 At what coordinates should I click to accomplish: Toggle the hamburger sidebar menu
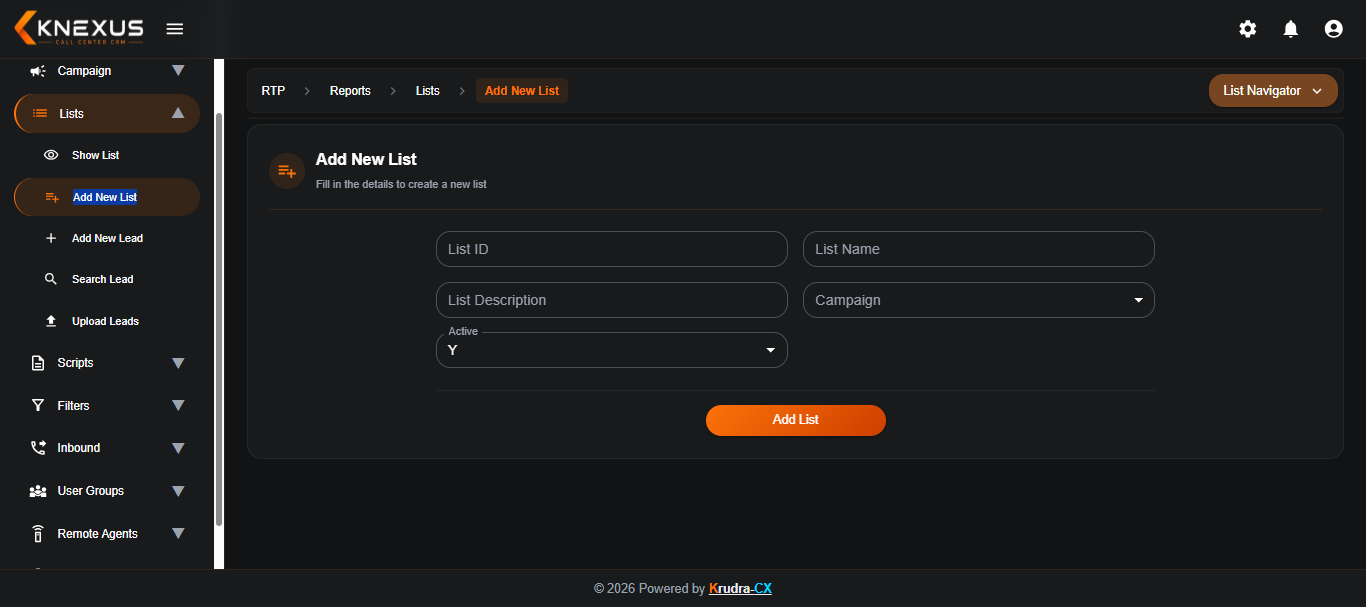175,29
